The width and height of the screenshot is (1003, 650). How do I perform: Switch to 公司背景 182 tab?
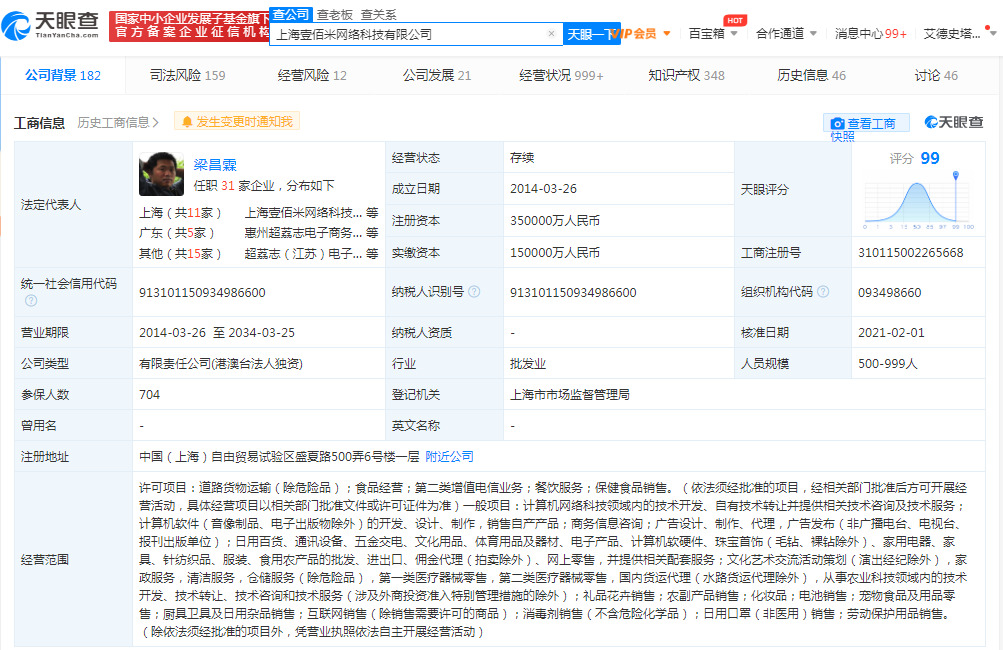(63, 75)
